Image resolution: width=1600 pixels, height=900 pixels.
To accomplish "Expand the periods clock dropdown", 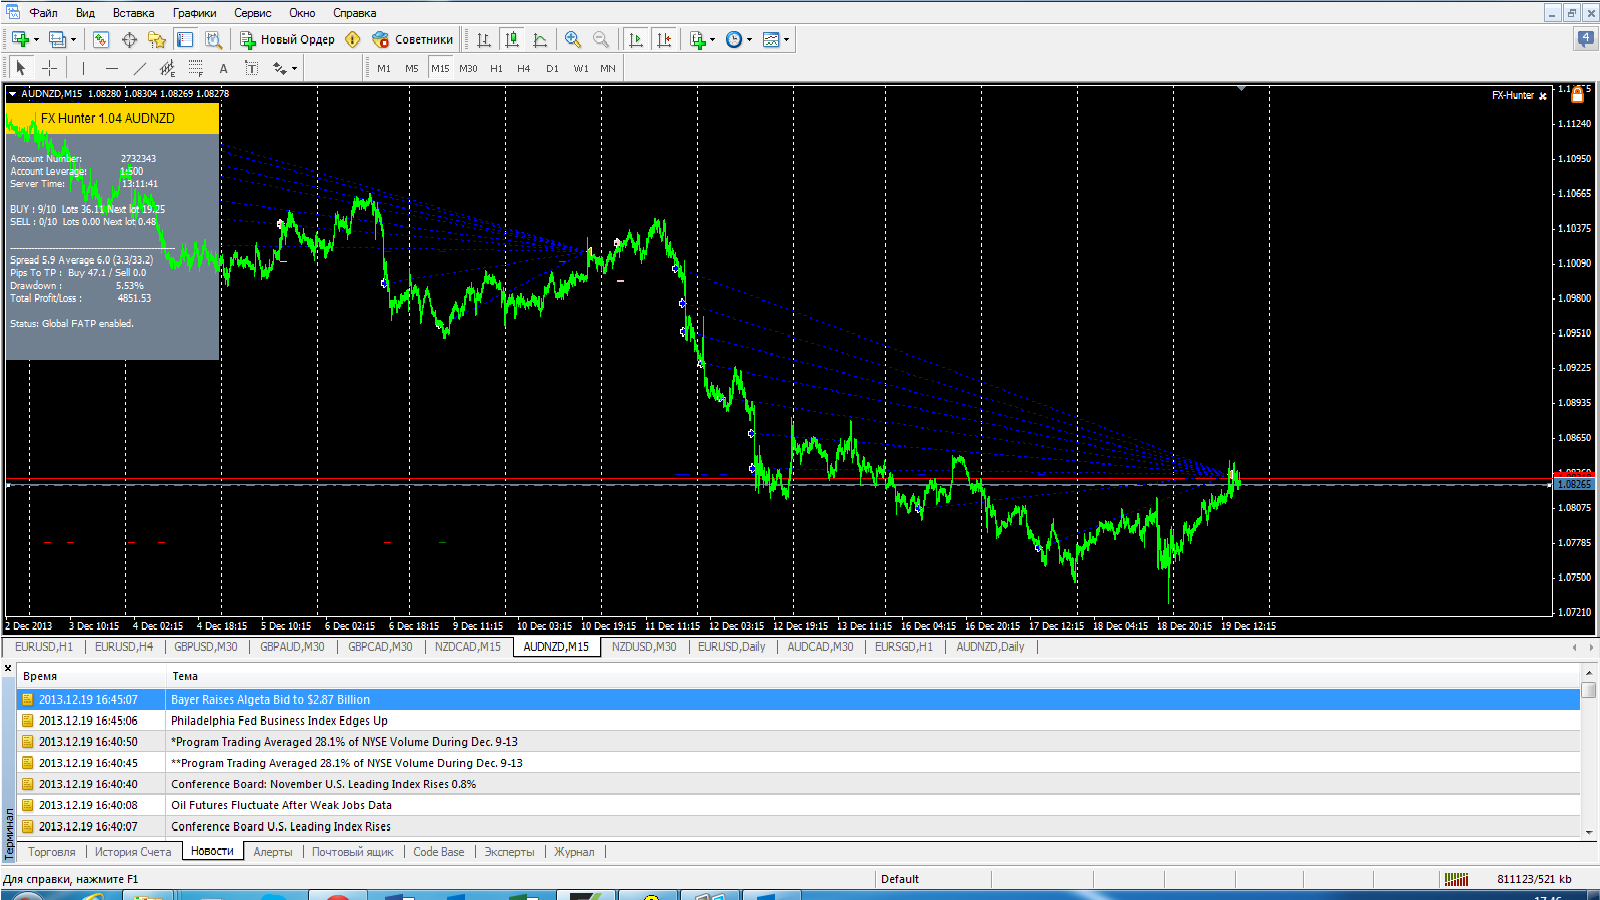I will pos(749,40).
